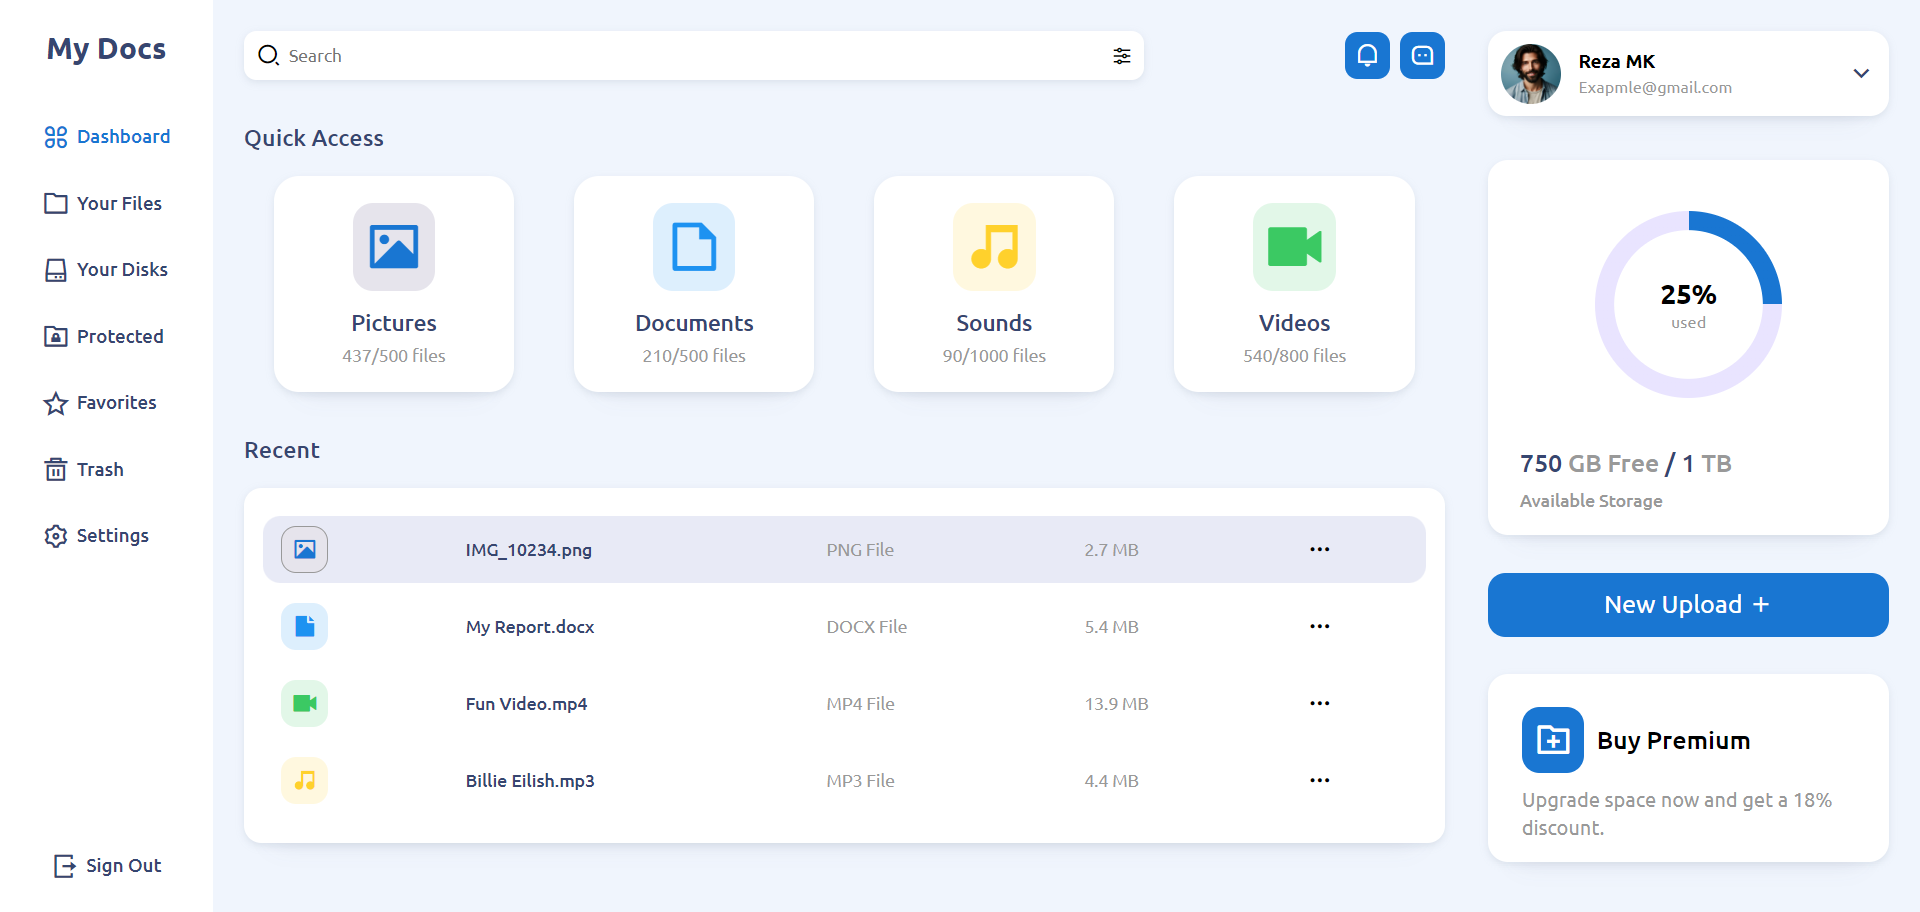Click the 210/500 files label
The image size is (1920, 912).
point(694,356)
